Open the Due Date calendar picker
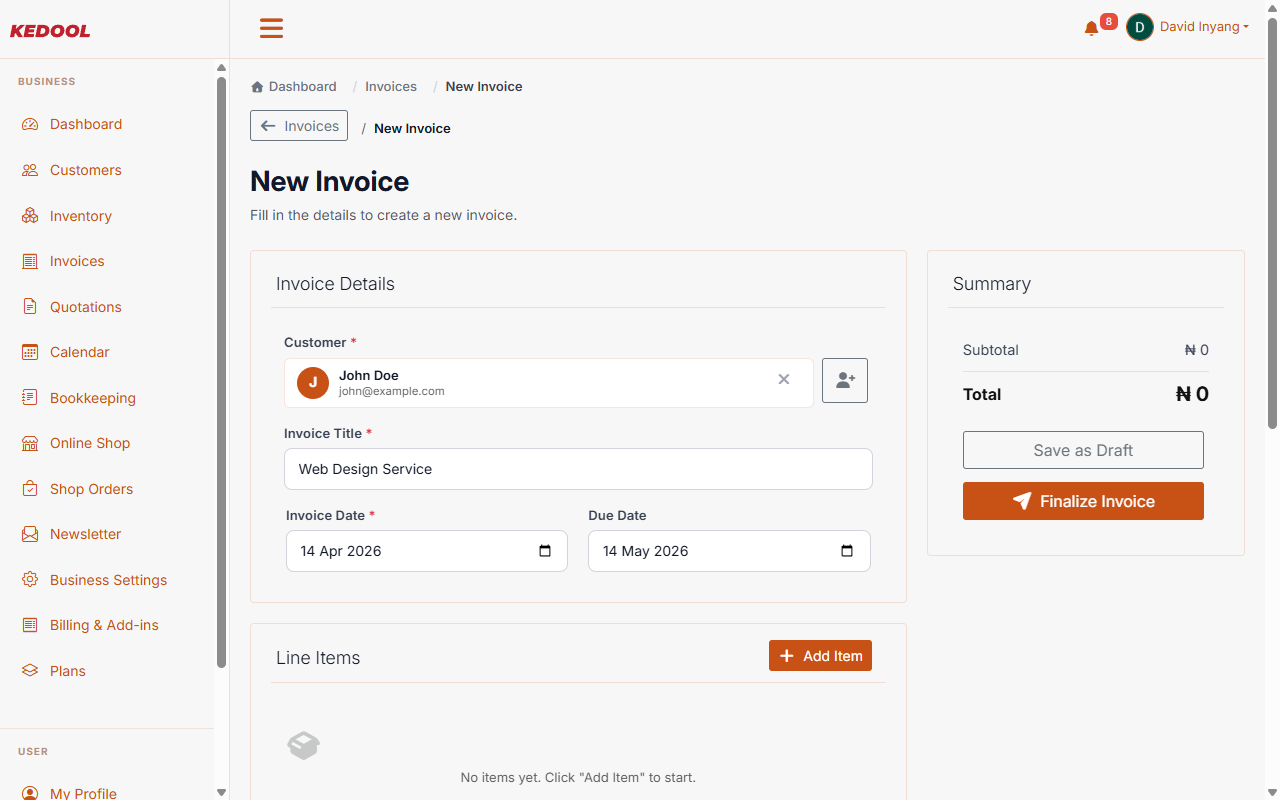Screen dimensions: 1280x800 pos(847,551)
